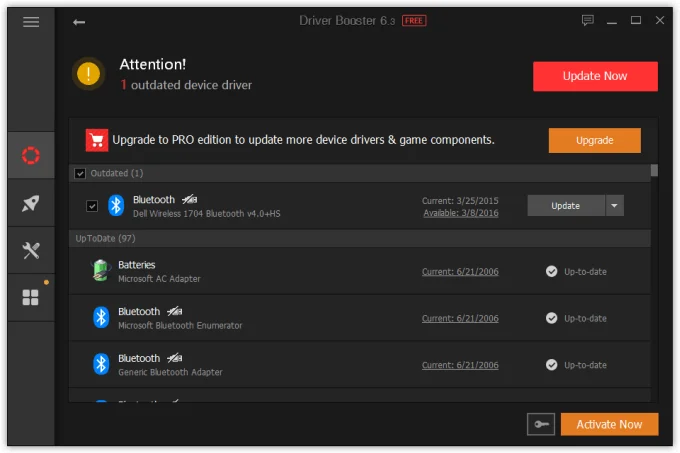Image resolution: width=680 pixels, height=453 pixels.
Task: Click the back arrow icon
Action: pyautogui.click(x=79, y=22)
